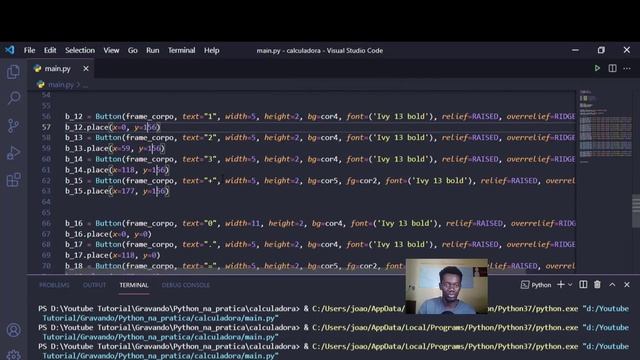640x360 pixels.
Task: Click main.py in the breadcrumb path
Action: click(61, 84)
